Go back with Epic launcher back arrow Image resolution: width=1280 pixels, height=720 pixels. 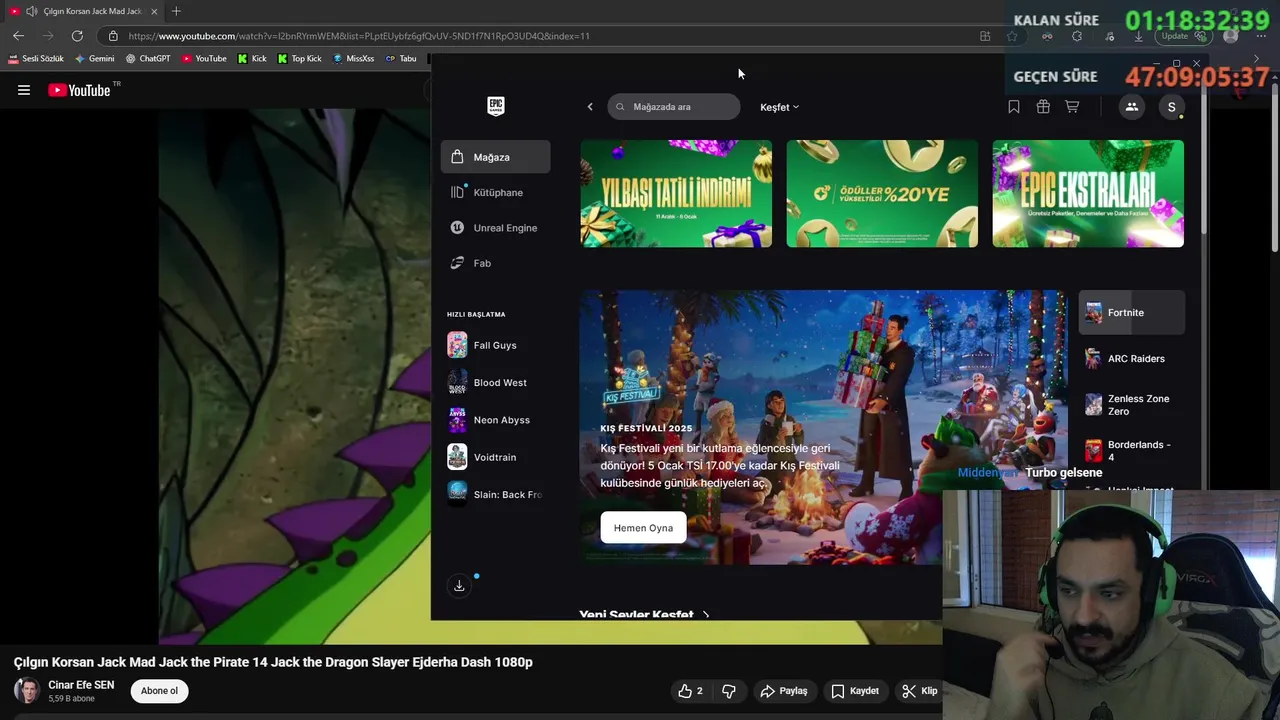(x=590, y=107)
